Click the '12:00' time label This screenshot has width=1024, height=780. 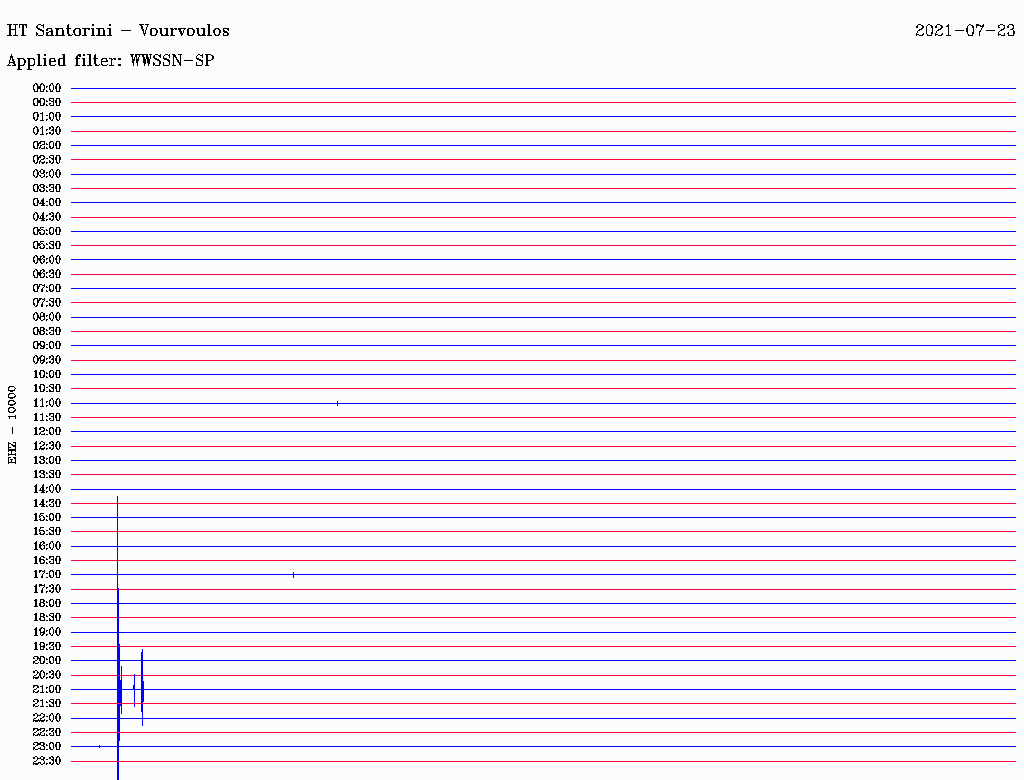point(47,432)
